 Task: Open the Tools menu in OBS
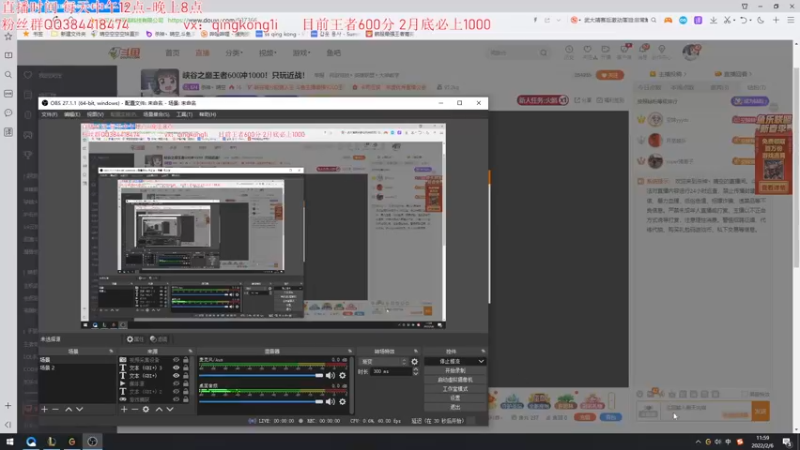click(x=184, y=115)
